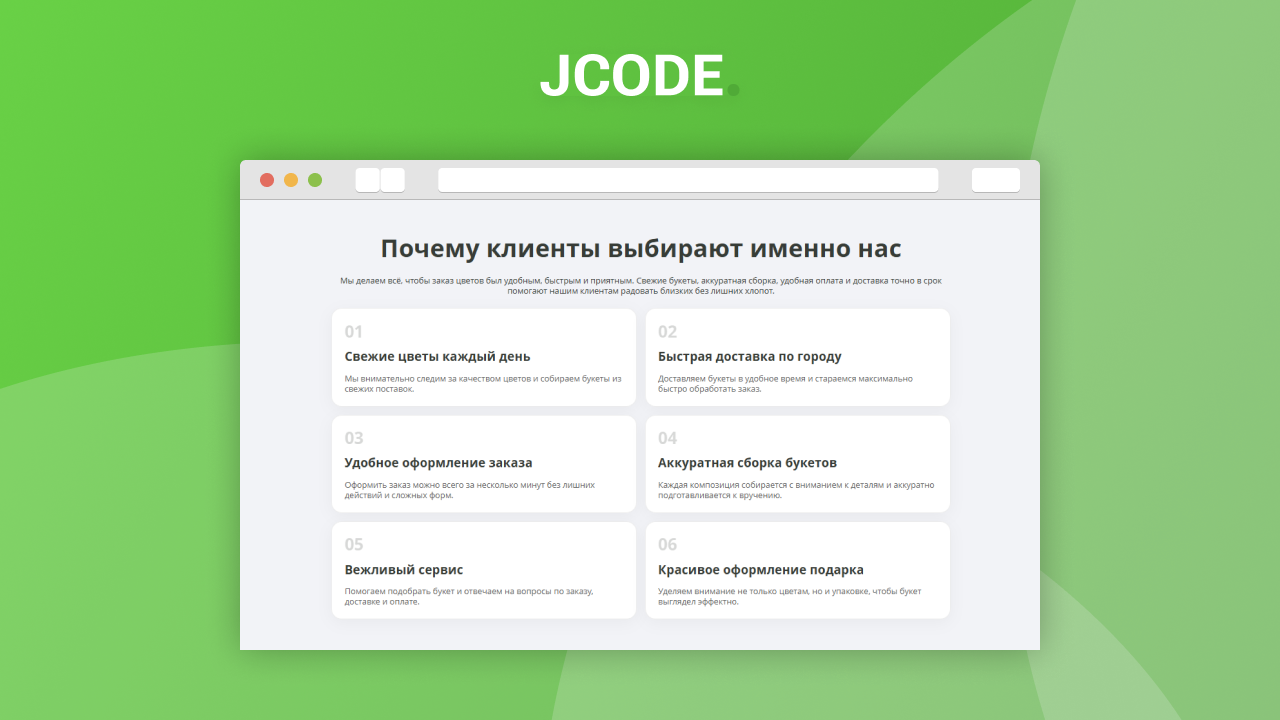Click the number 06 on the last card

(668, 543)
